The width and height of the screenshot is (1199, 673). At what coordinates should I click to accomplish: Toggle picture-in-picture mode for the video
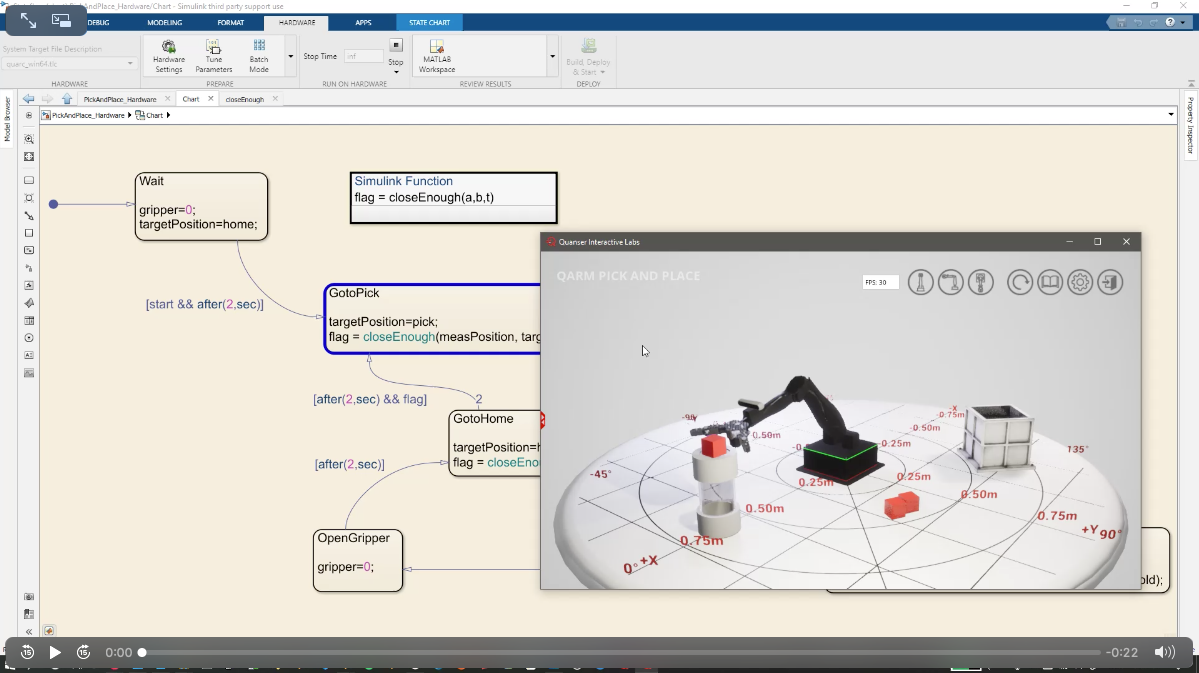tap(61, 20)
